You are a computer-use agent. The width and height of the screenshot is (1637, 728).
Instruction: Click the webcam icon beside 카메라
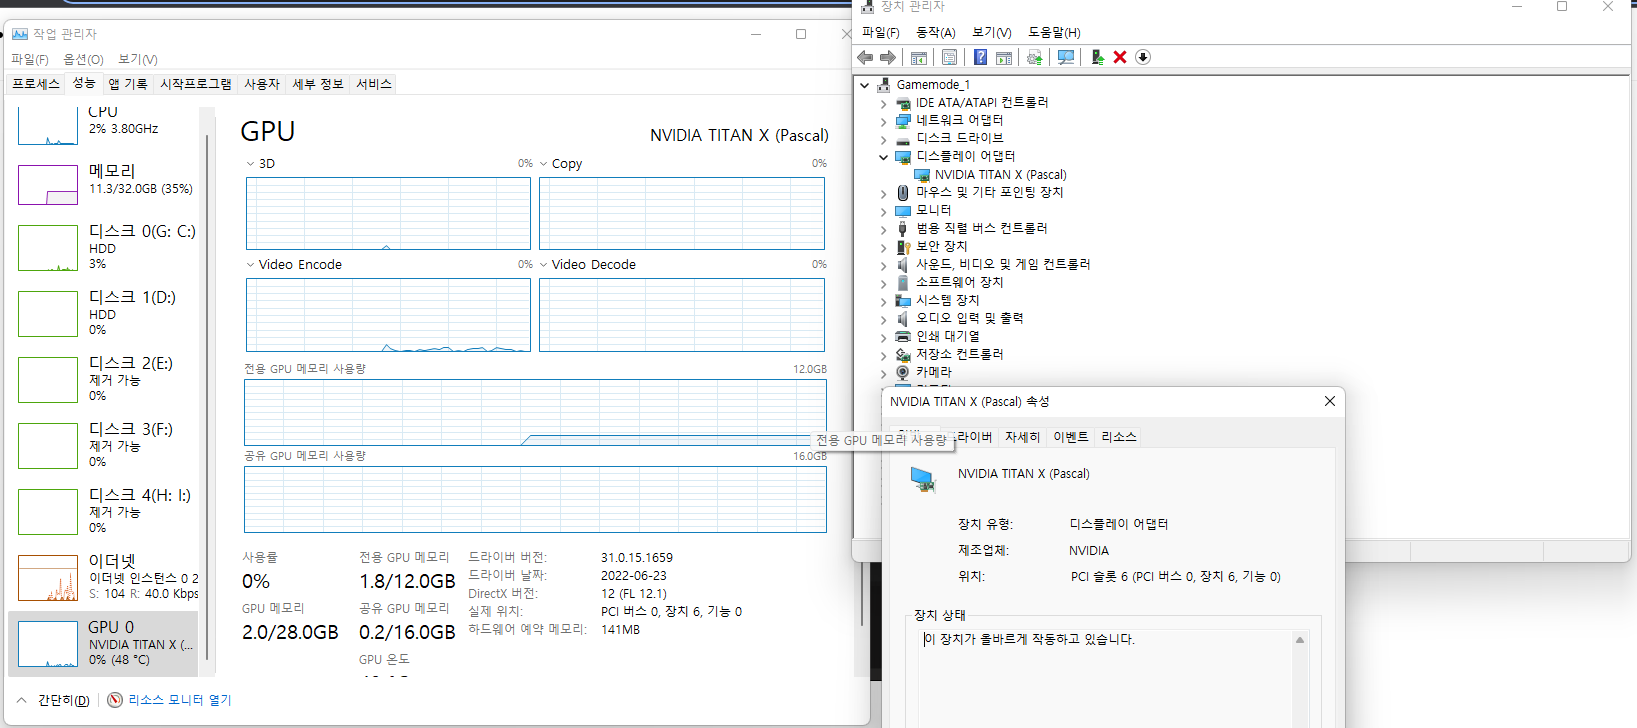(903, 372)
